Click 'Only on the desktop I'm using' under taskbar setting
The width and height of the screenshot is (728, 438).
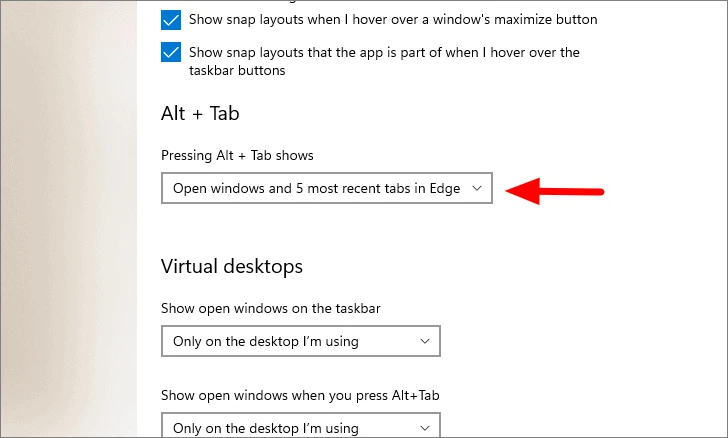click(x=266, y=341)
